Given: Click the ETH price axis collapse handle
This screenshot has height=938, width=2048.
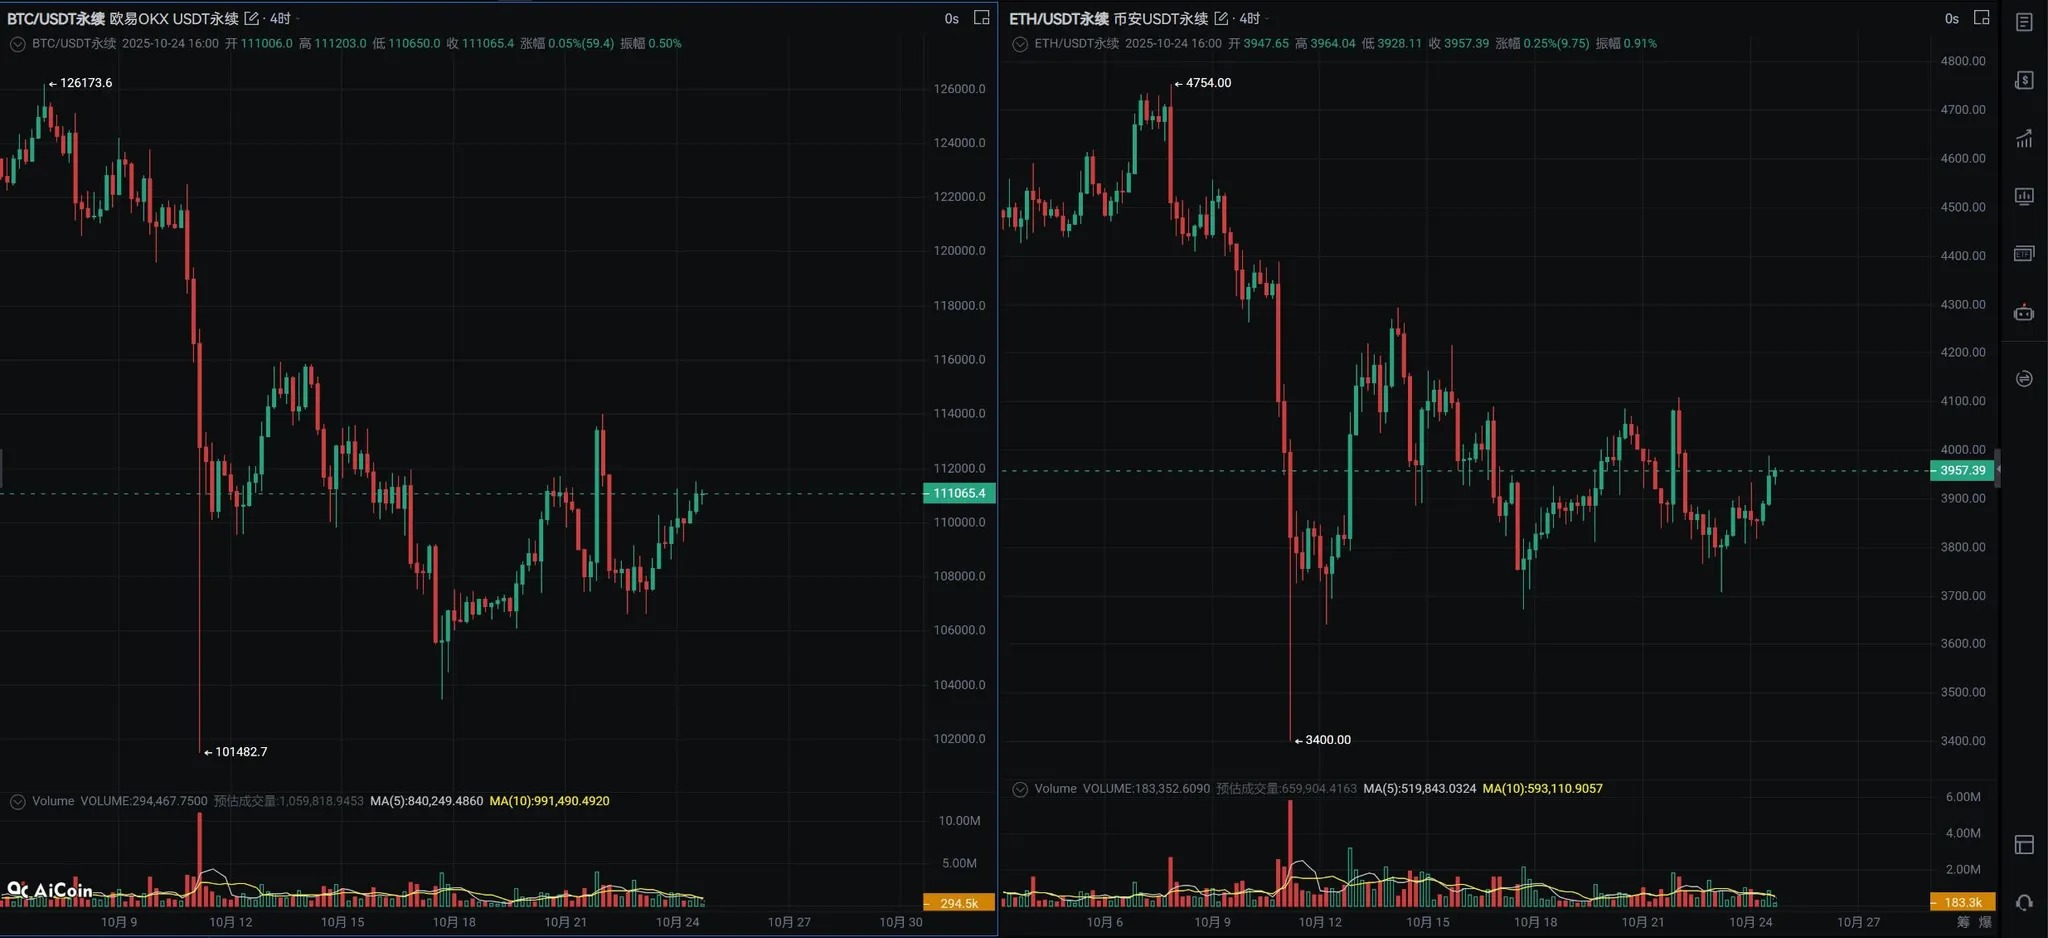Looking at the screenshot, I should point(1997,468).
